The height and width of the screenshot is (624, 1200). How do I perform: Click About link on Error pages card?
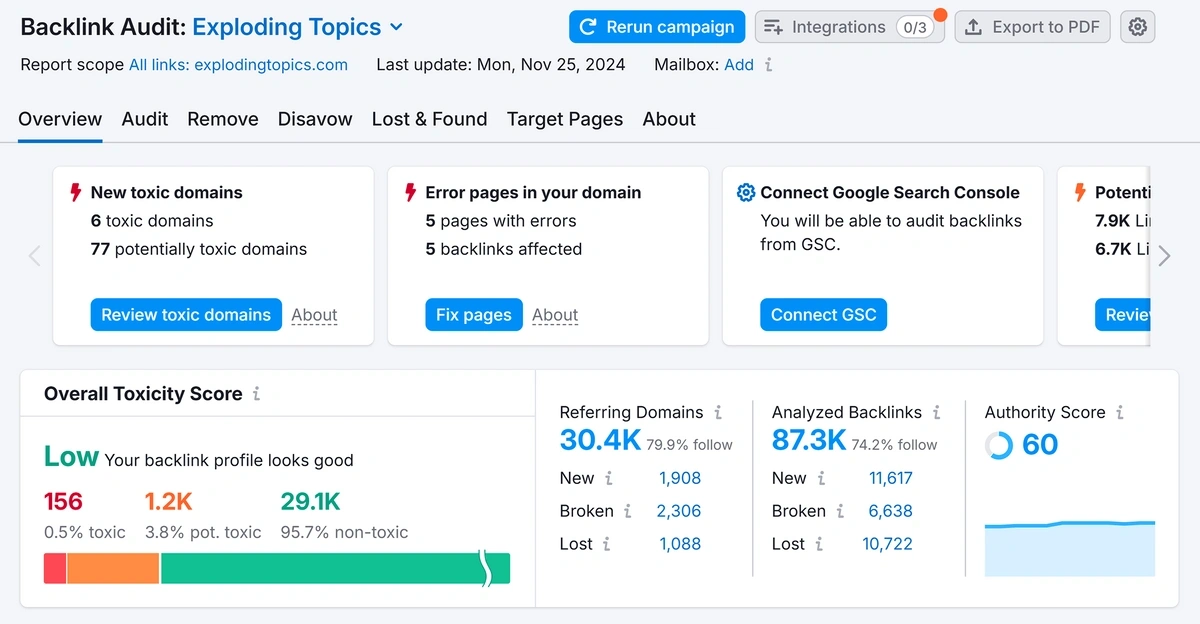pos(555,315)
